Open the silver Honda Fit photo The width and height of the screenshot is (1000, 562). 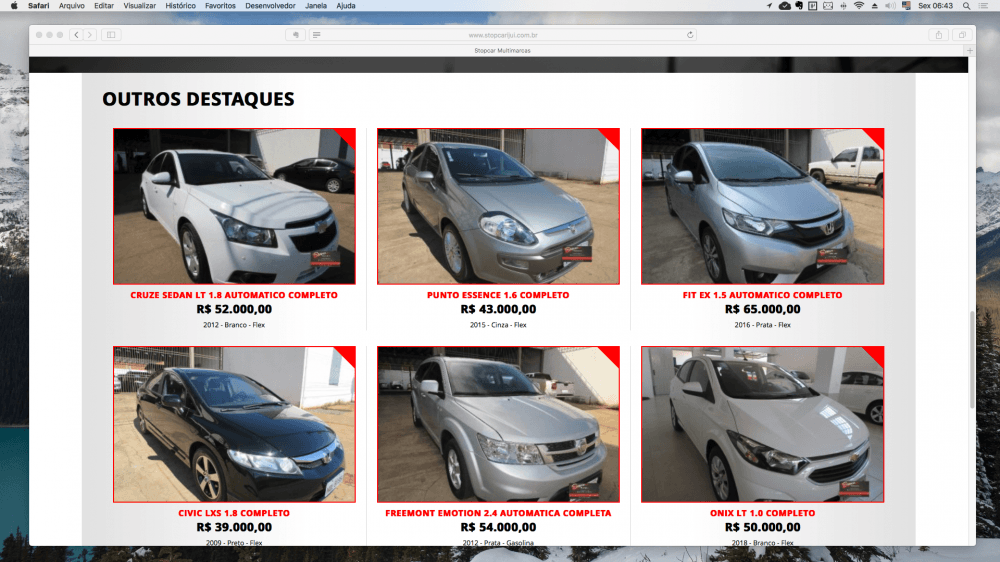762,206
